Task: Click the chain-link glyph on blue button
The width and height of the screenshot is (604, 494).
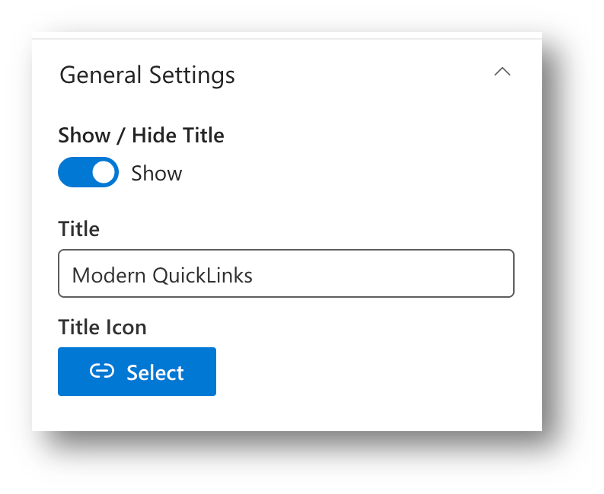Action: coord(101,372)
